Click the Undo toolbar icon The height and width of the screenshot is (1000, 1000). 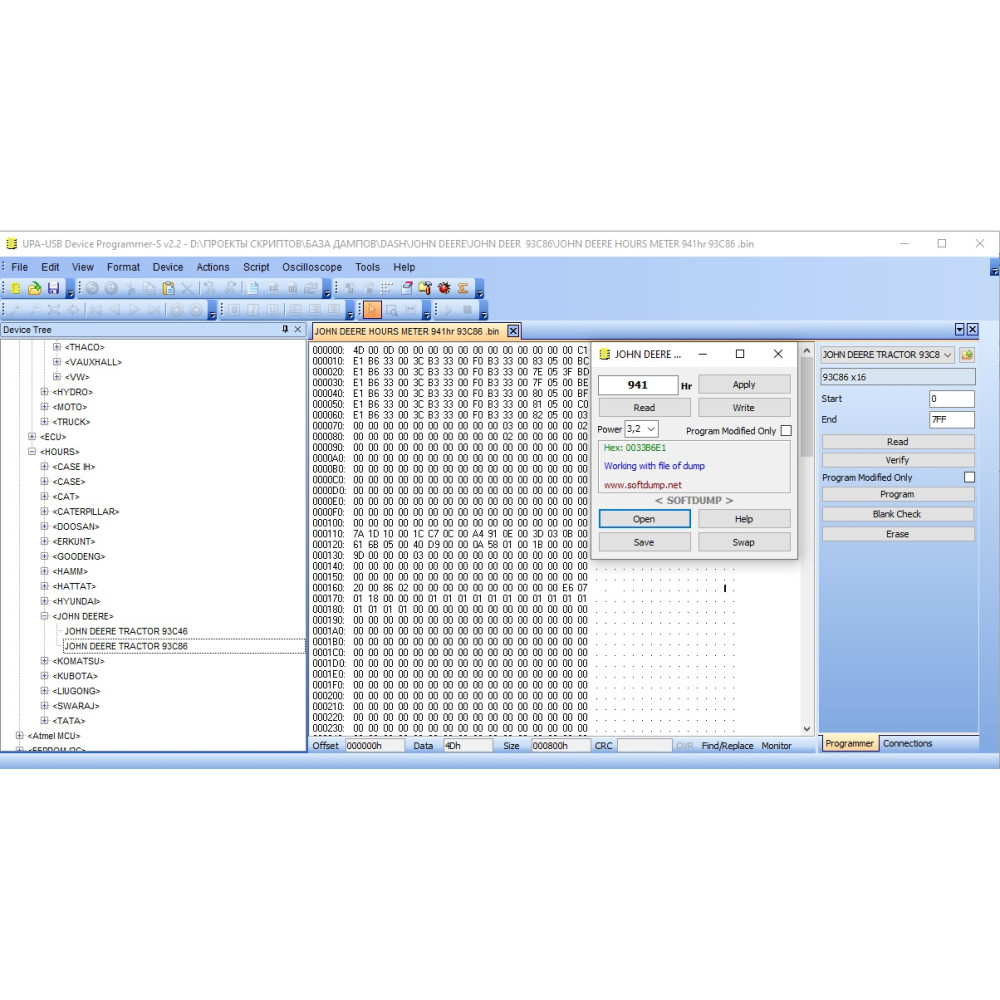tap(92, 288)
